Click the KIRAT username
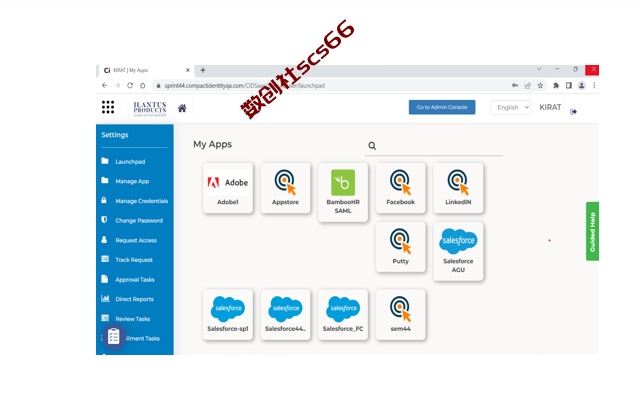The width and height of the screenshot is (640, 400). coord(550,107)
